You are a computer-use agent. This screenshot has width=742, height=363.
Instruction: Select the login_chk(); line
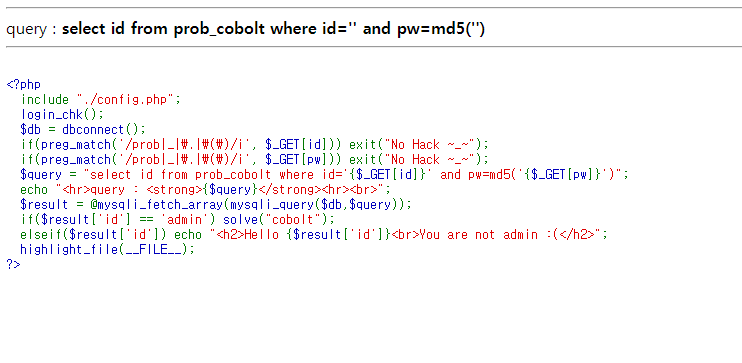62,115
